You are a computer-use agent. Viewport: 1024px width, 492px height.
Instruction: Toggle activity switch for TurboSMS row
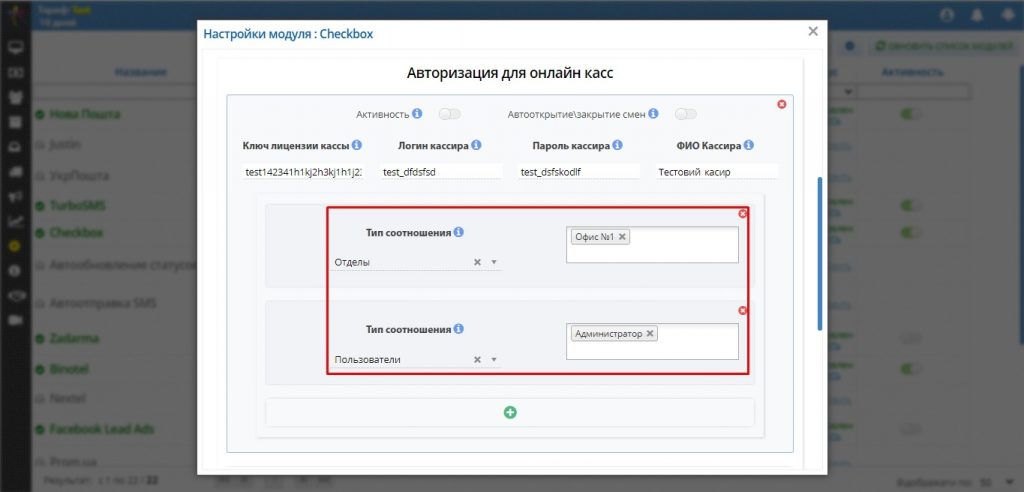pyautogui.click(x=910, y=206)
